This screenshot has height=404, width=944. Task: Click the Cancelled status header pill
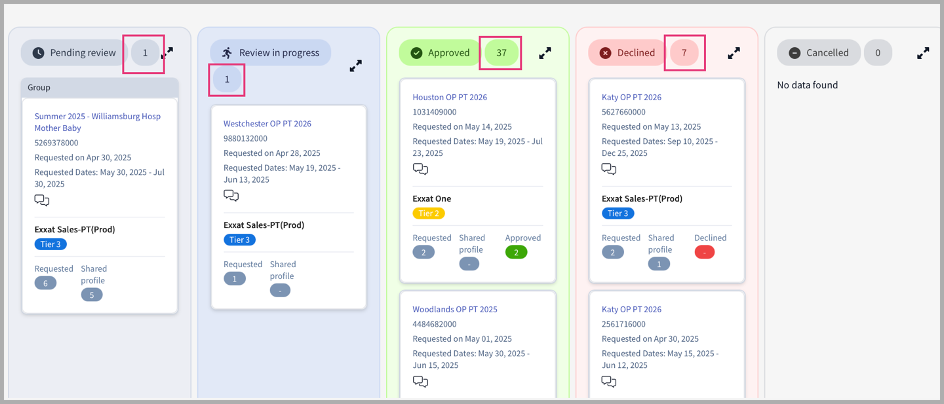click(819, 53)
